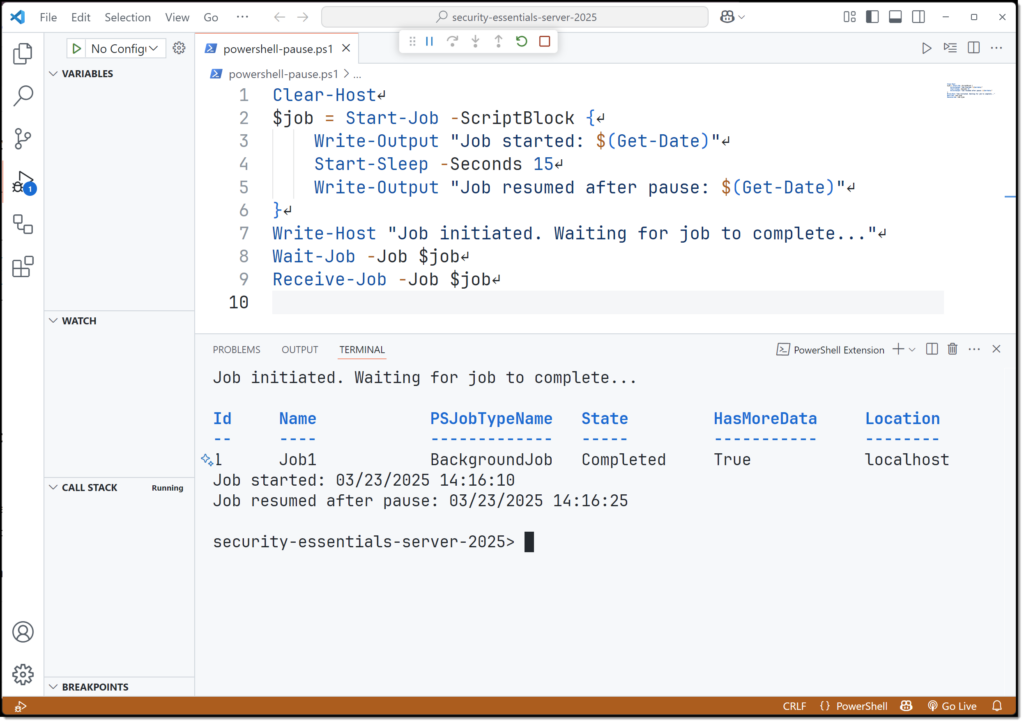Run selection using the editor title icon
The height and width of the screenshot is (723, 1024).
950,48
